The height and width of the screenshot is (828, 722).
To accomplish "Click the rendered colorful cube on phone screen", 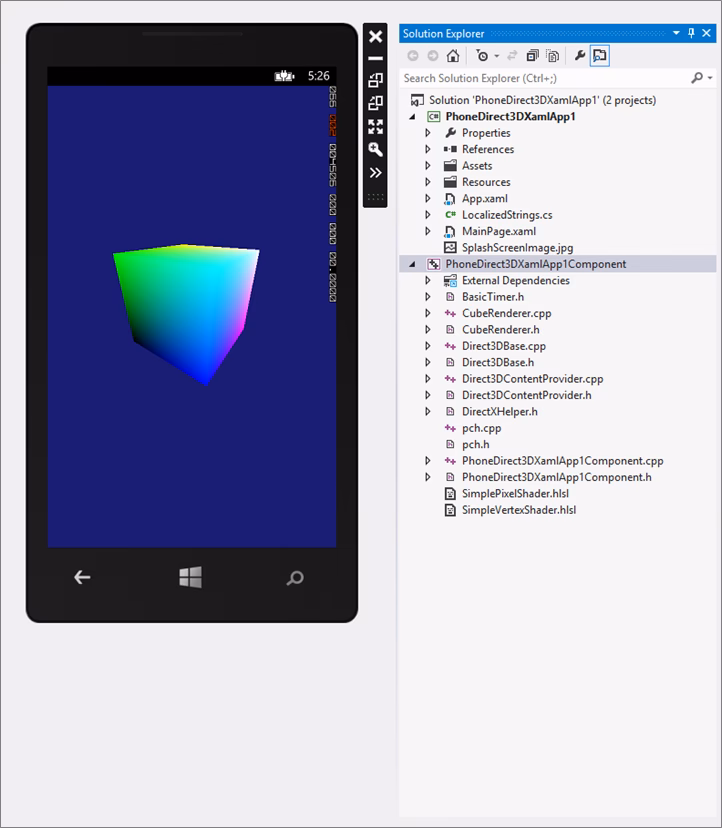I will [x=186, y=314].
